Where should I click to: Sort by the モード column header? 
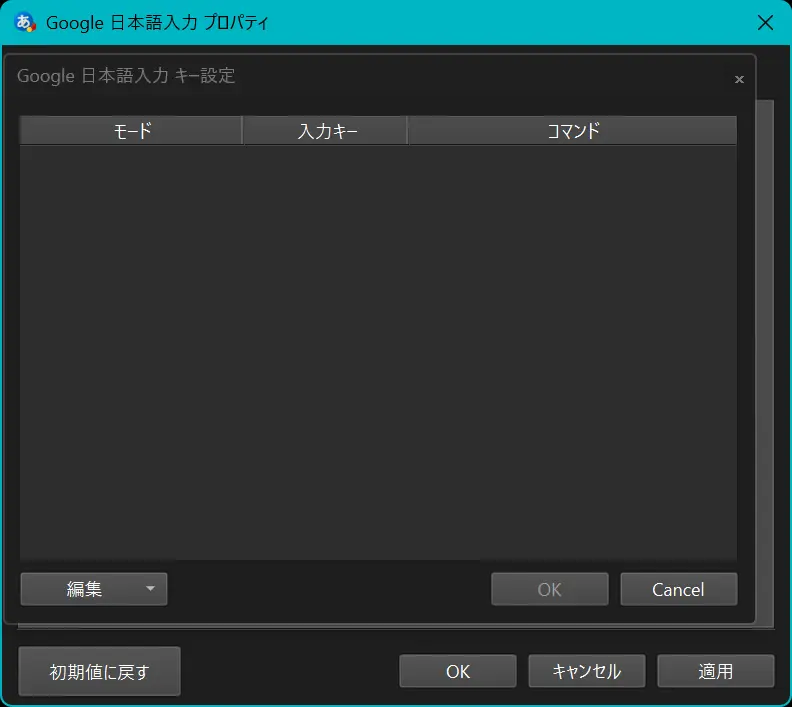(131, 131)
